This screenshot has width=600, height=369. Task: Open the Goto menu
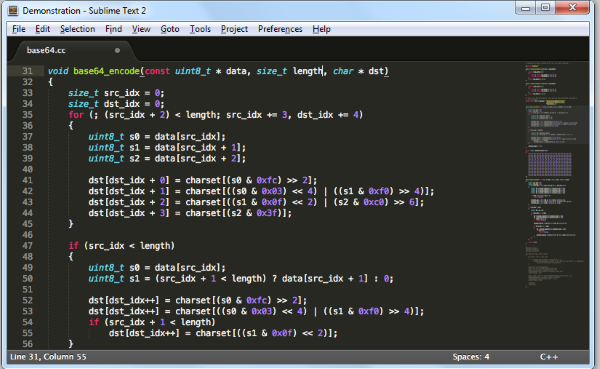click(170, 29)
